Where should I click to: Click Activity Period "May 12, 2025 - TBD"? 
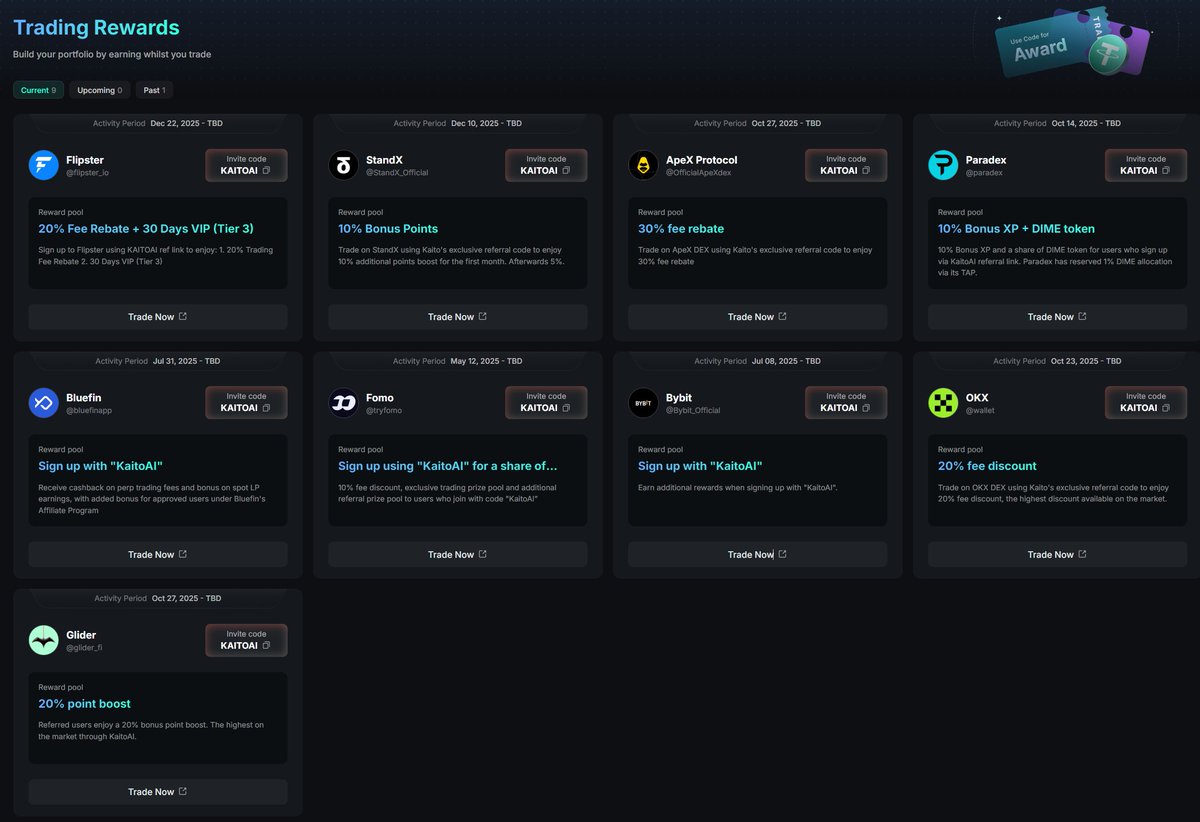tap(487, 361)
